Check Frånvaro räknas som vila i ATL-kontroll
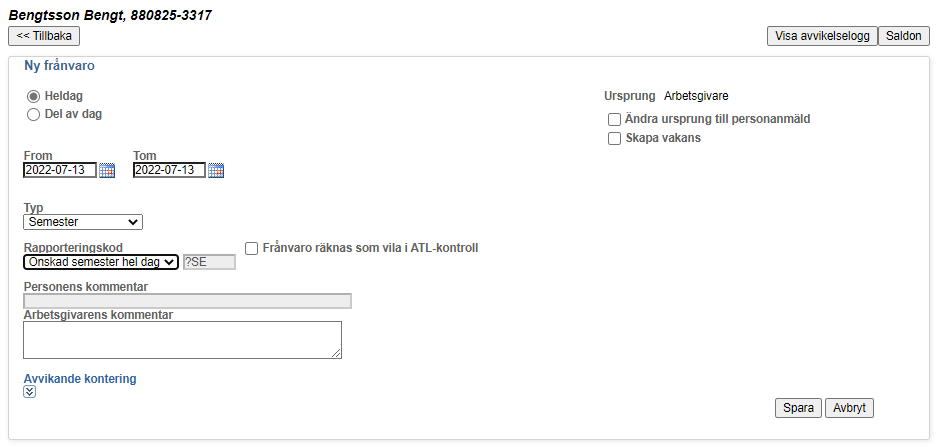 click(x=252, y=248)
